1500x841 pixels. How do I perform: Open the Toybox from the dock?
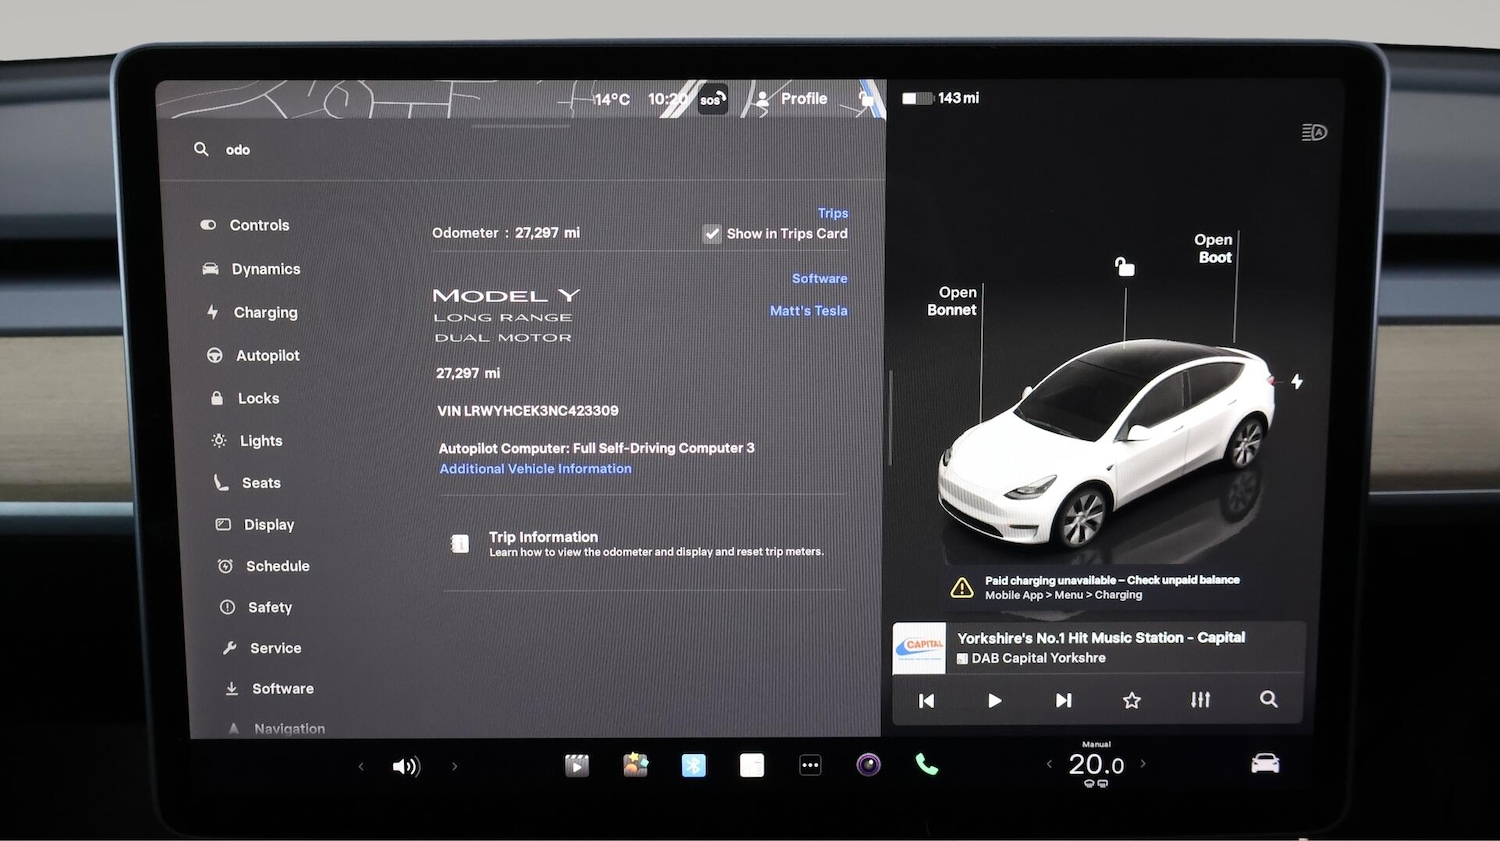click(636, 765)
